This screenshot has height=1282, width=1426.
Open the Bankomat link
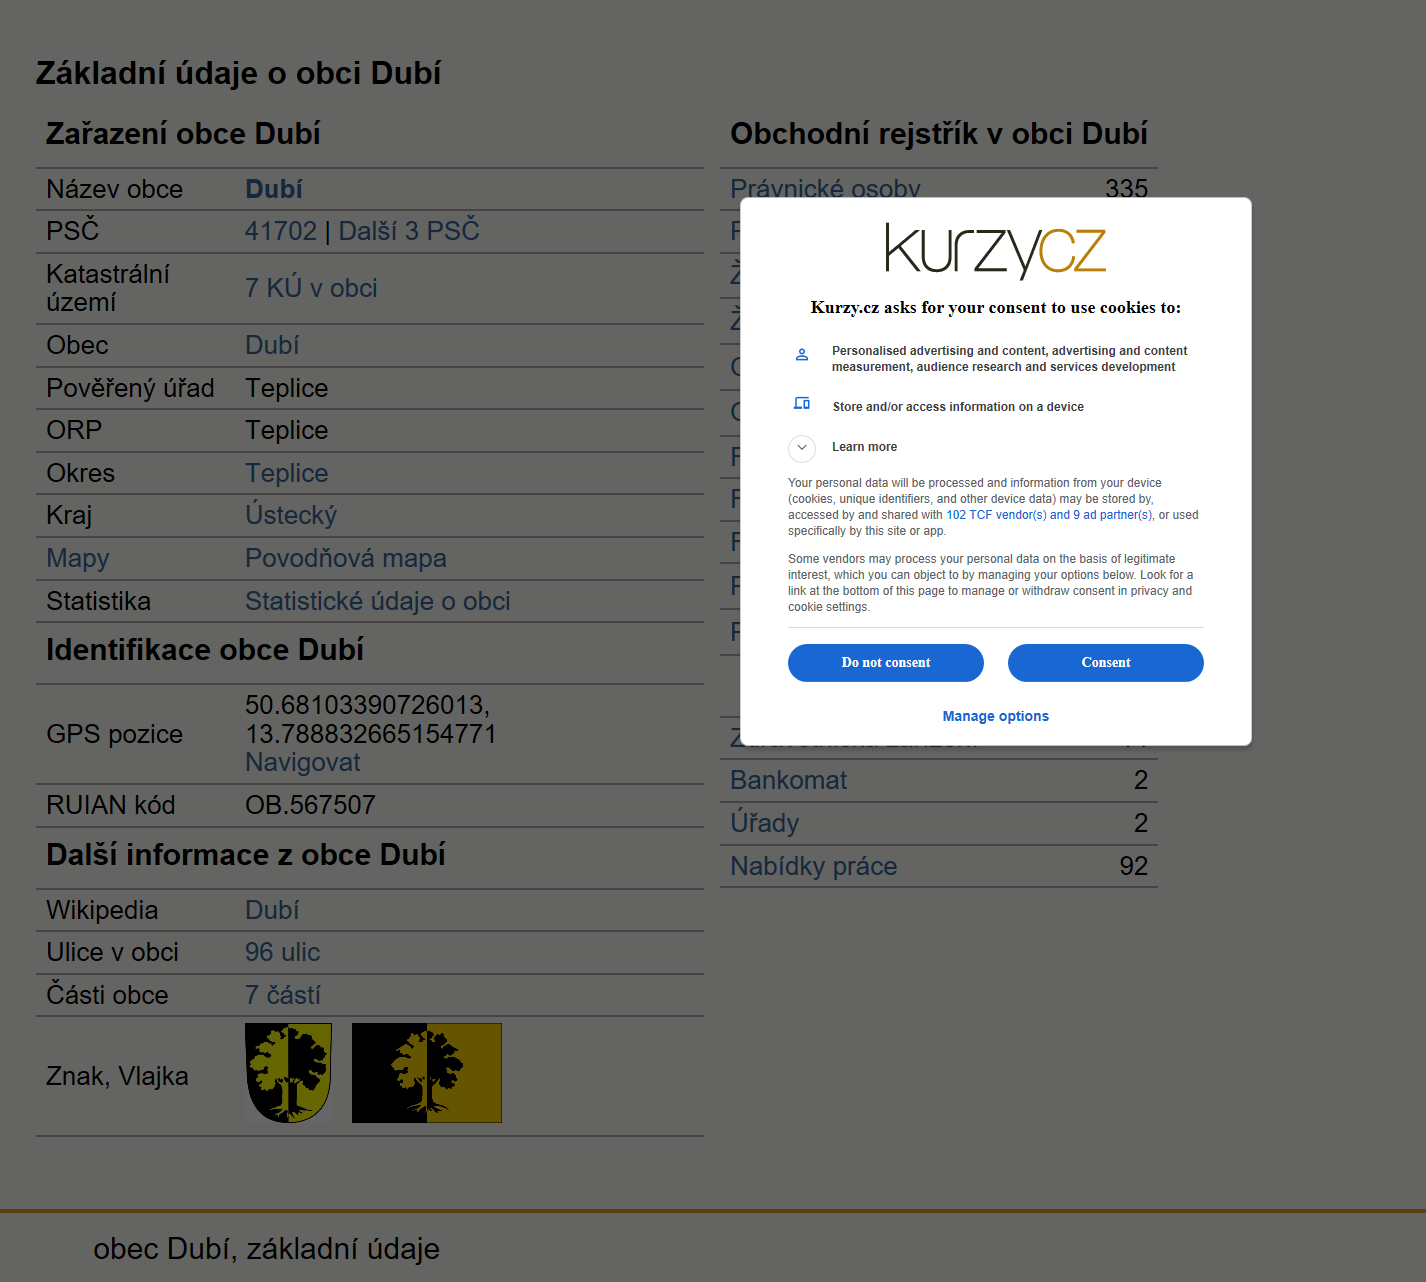coord(788,780)
